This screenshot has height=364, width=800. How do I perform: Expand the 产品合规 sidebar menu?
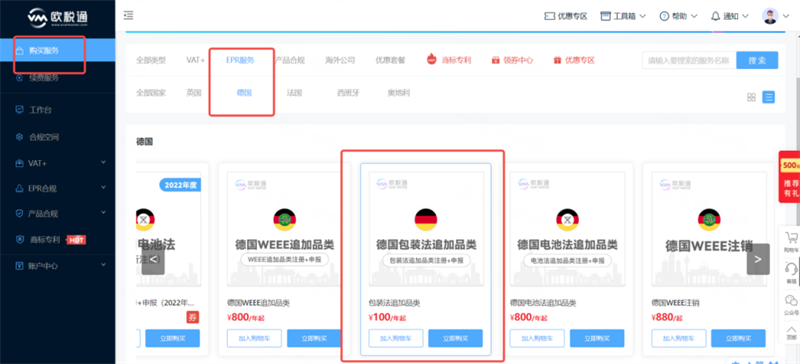[x=58, y=213]
